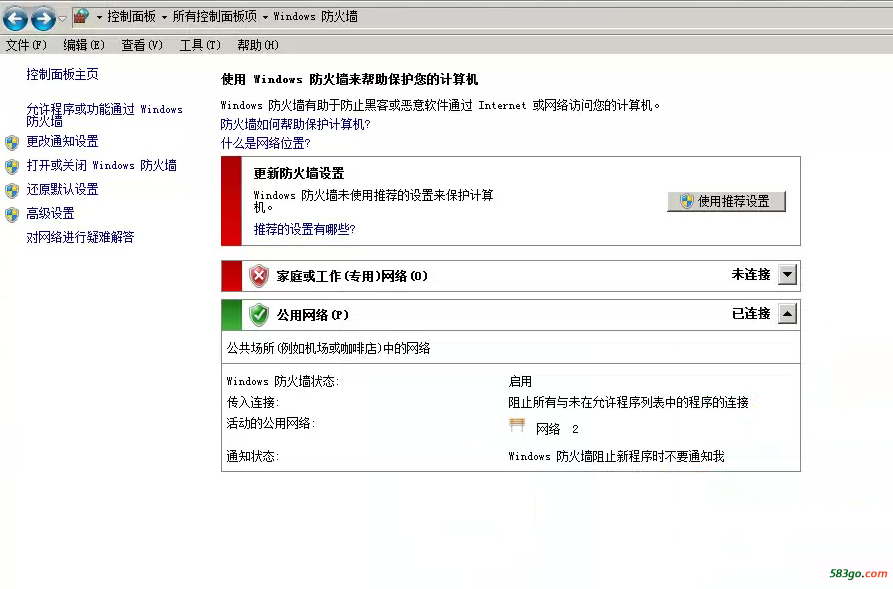Click 未连接 status text
The width and height of the screenshot is (893, 589).
click(x=751, y=275)
